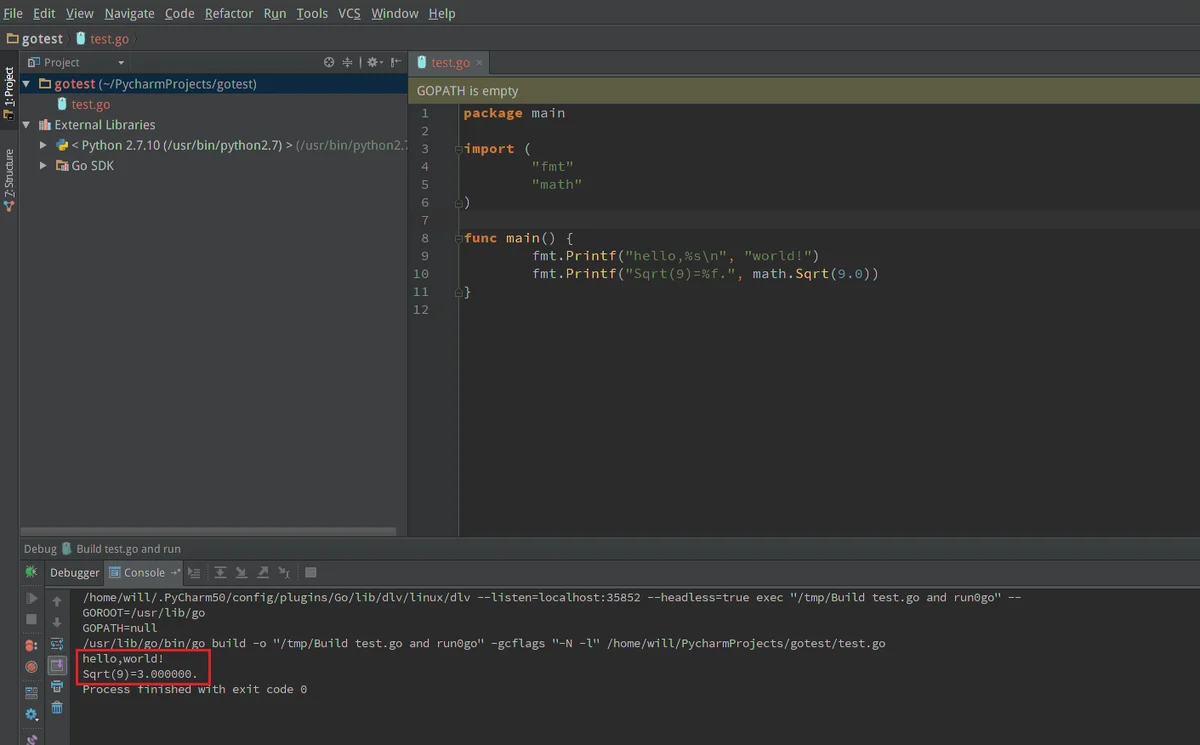Open the View menu
Viewport: 1200px width, 745px height.
tap(80, 13)
